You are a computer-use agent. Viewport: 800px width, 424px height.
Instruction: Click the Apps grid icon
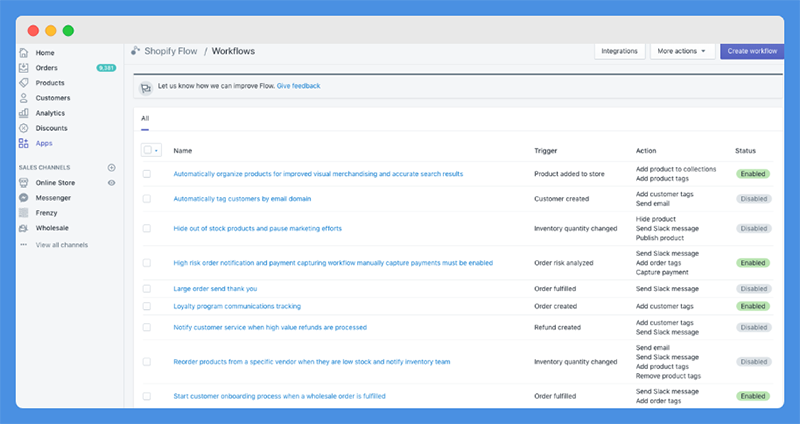23,143
